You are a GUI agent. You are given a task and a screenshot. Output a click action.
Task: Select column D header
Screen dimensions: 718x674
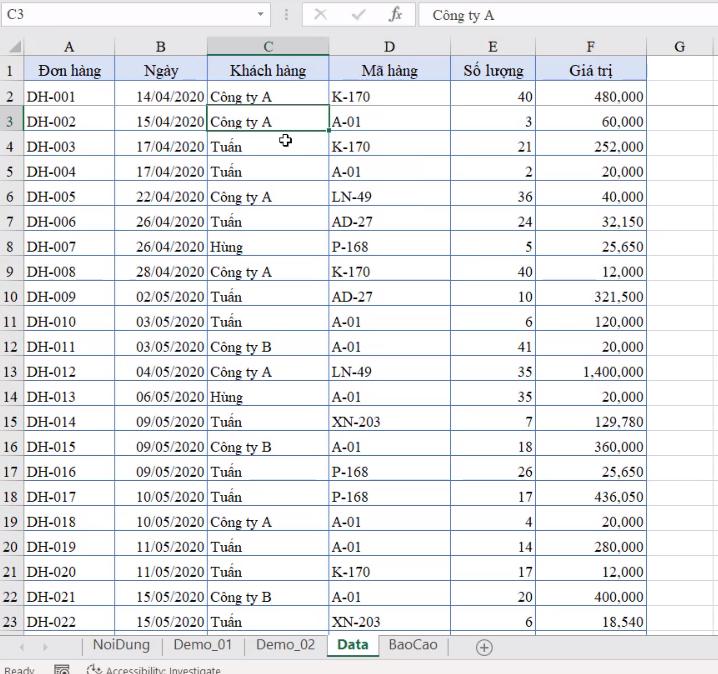click(x=389, y=47)
